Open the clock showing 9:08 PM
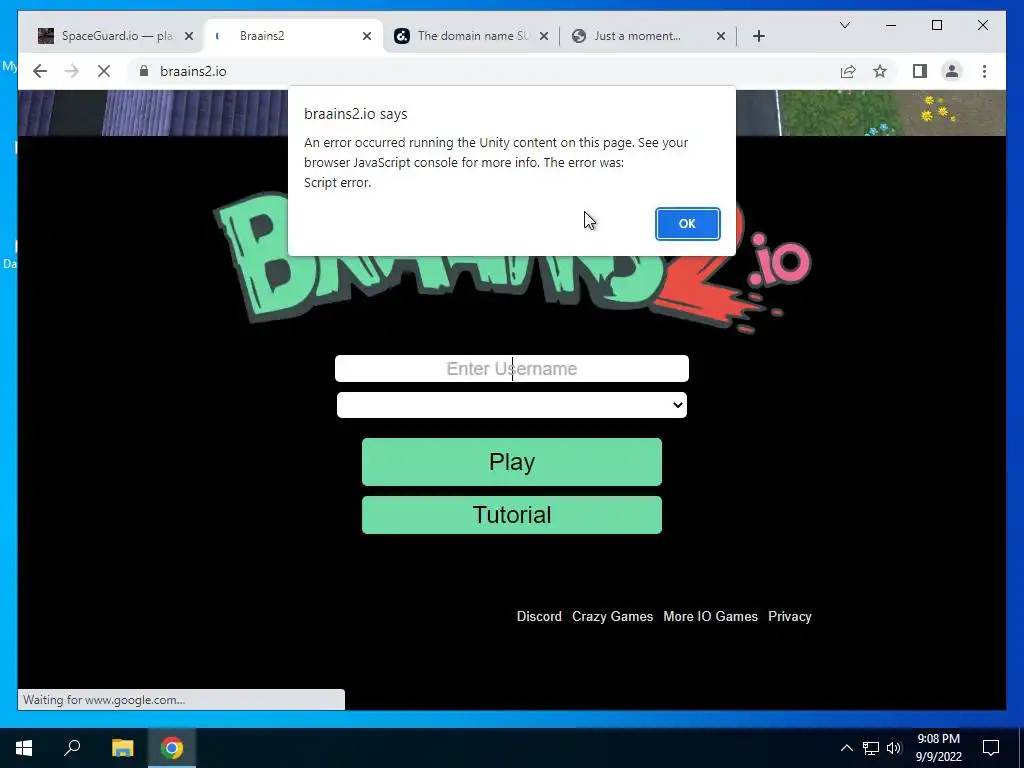Screen dimensions: 1024x768 point(938,748)
